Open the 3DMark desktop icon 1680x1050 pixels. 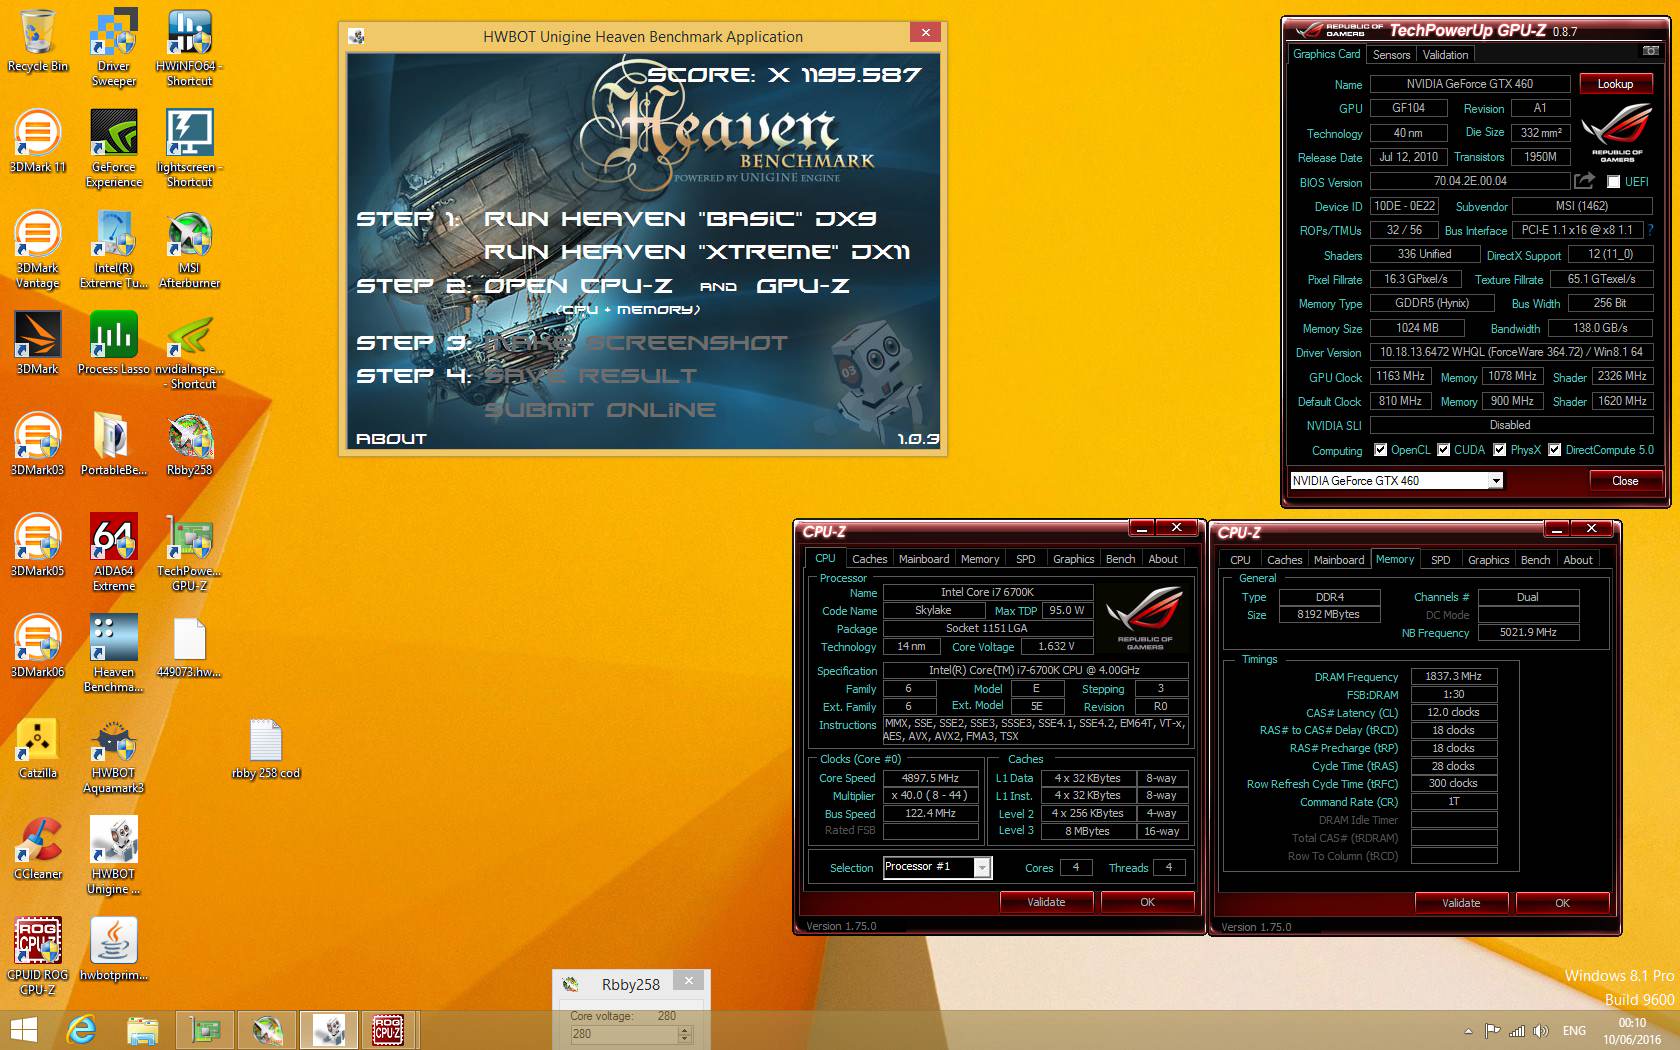[38, 343]
